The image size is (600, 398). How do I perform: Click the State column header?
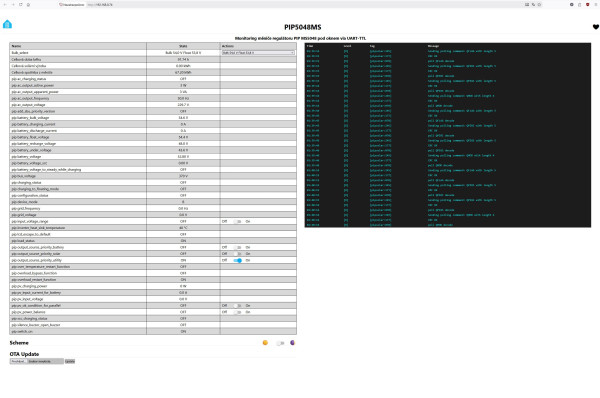point(183,46)
